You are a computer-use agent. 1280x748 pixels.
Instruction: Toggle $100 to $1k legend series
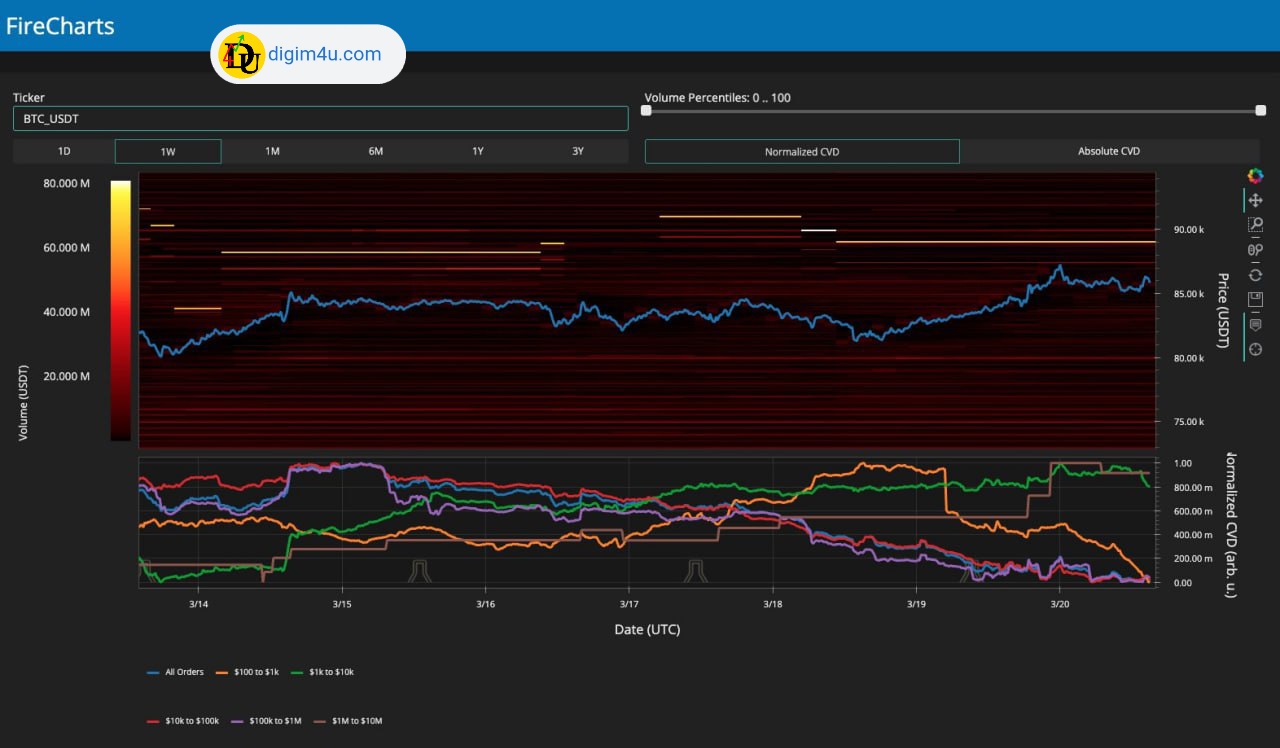(x=248, y=672)
